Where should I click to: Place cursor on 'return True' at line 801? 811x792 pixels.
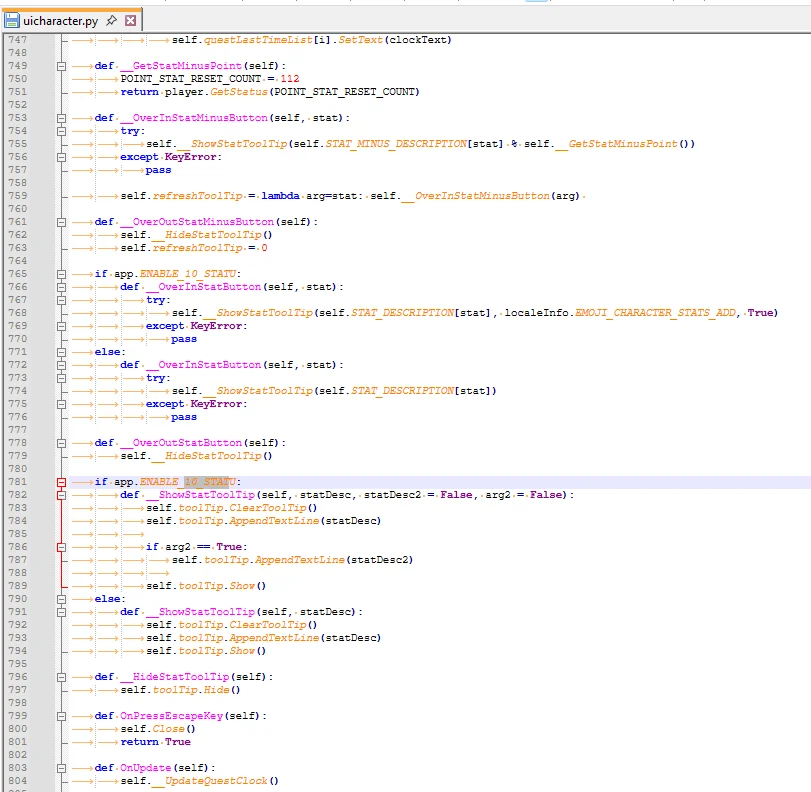pyautogui.click(x=155, y=742)
